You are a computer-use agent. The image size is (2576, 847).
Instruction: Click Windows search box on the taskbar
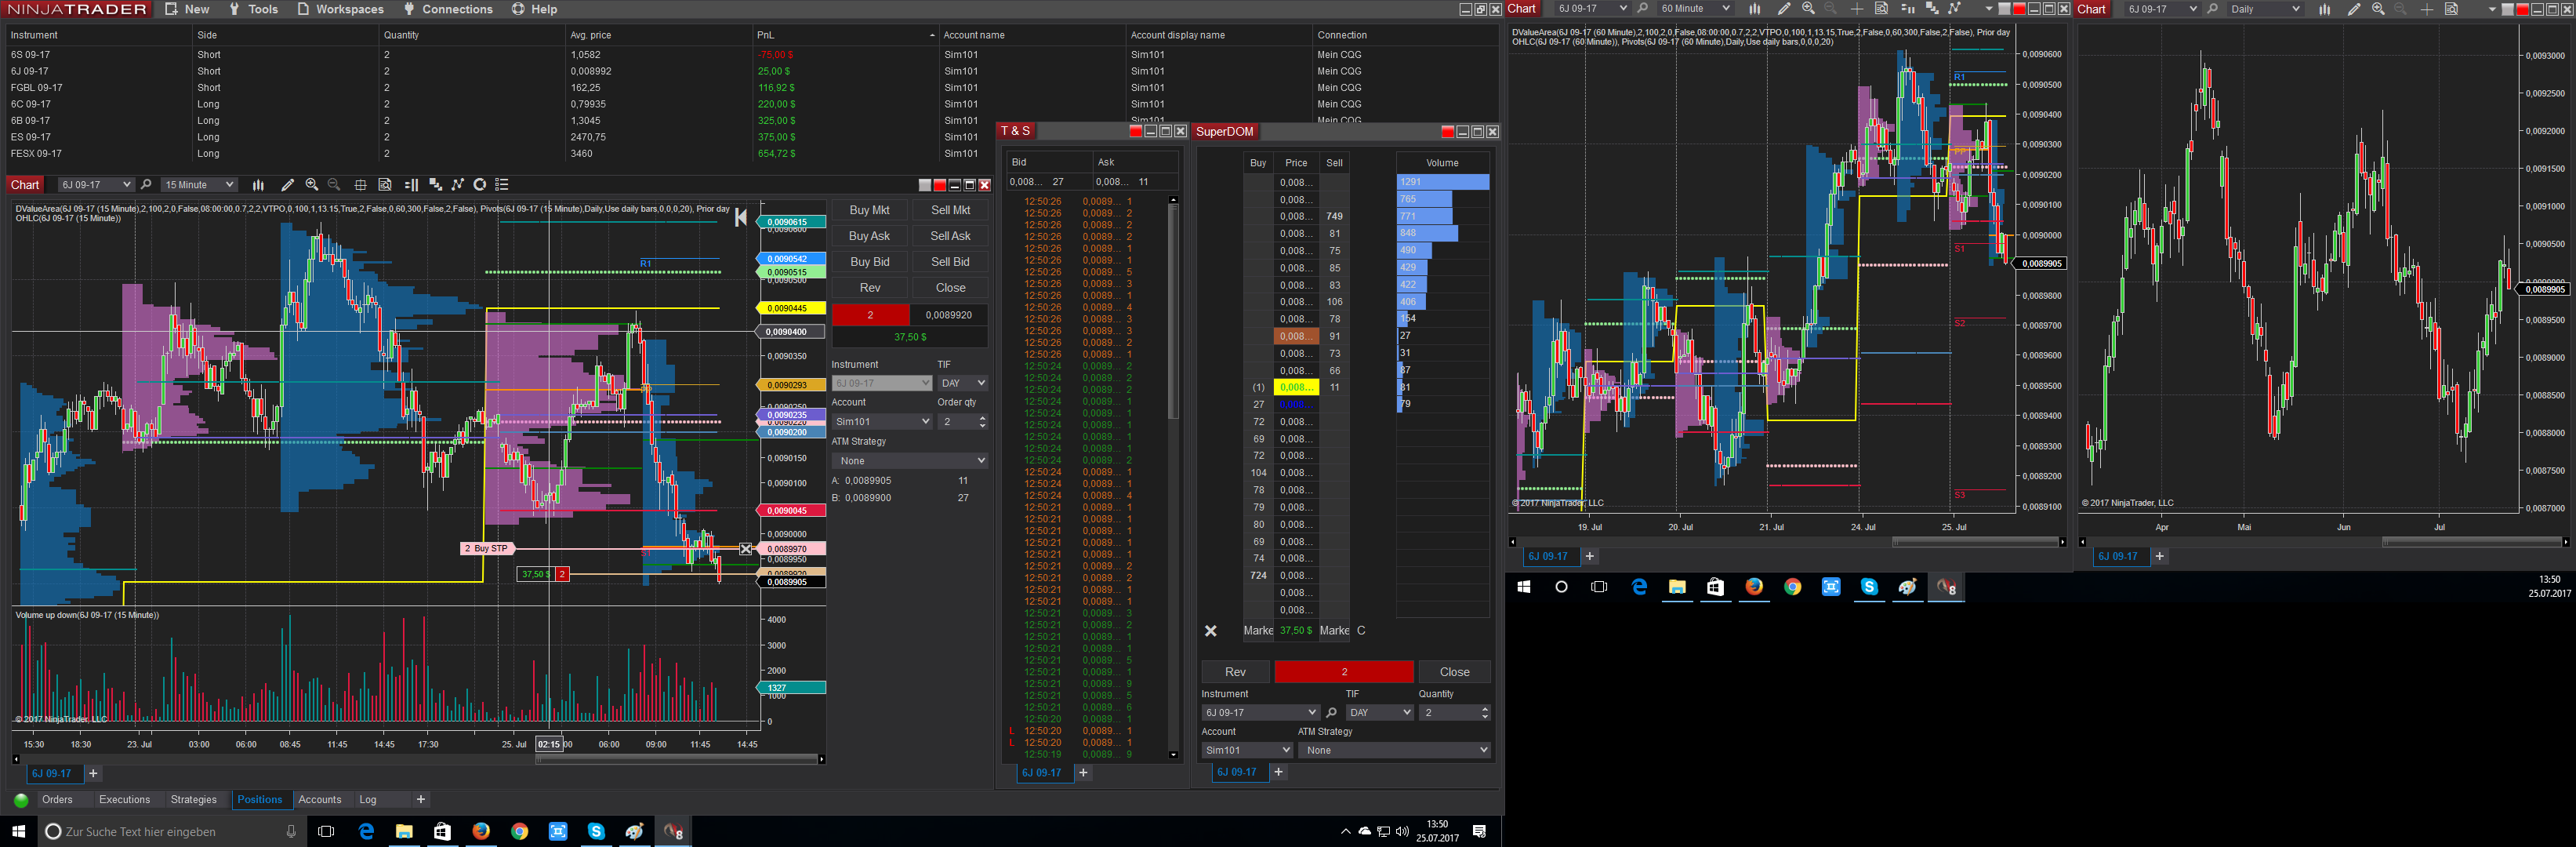[x=170, y=831]
